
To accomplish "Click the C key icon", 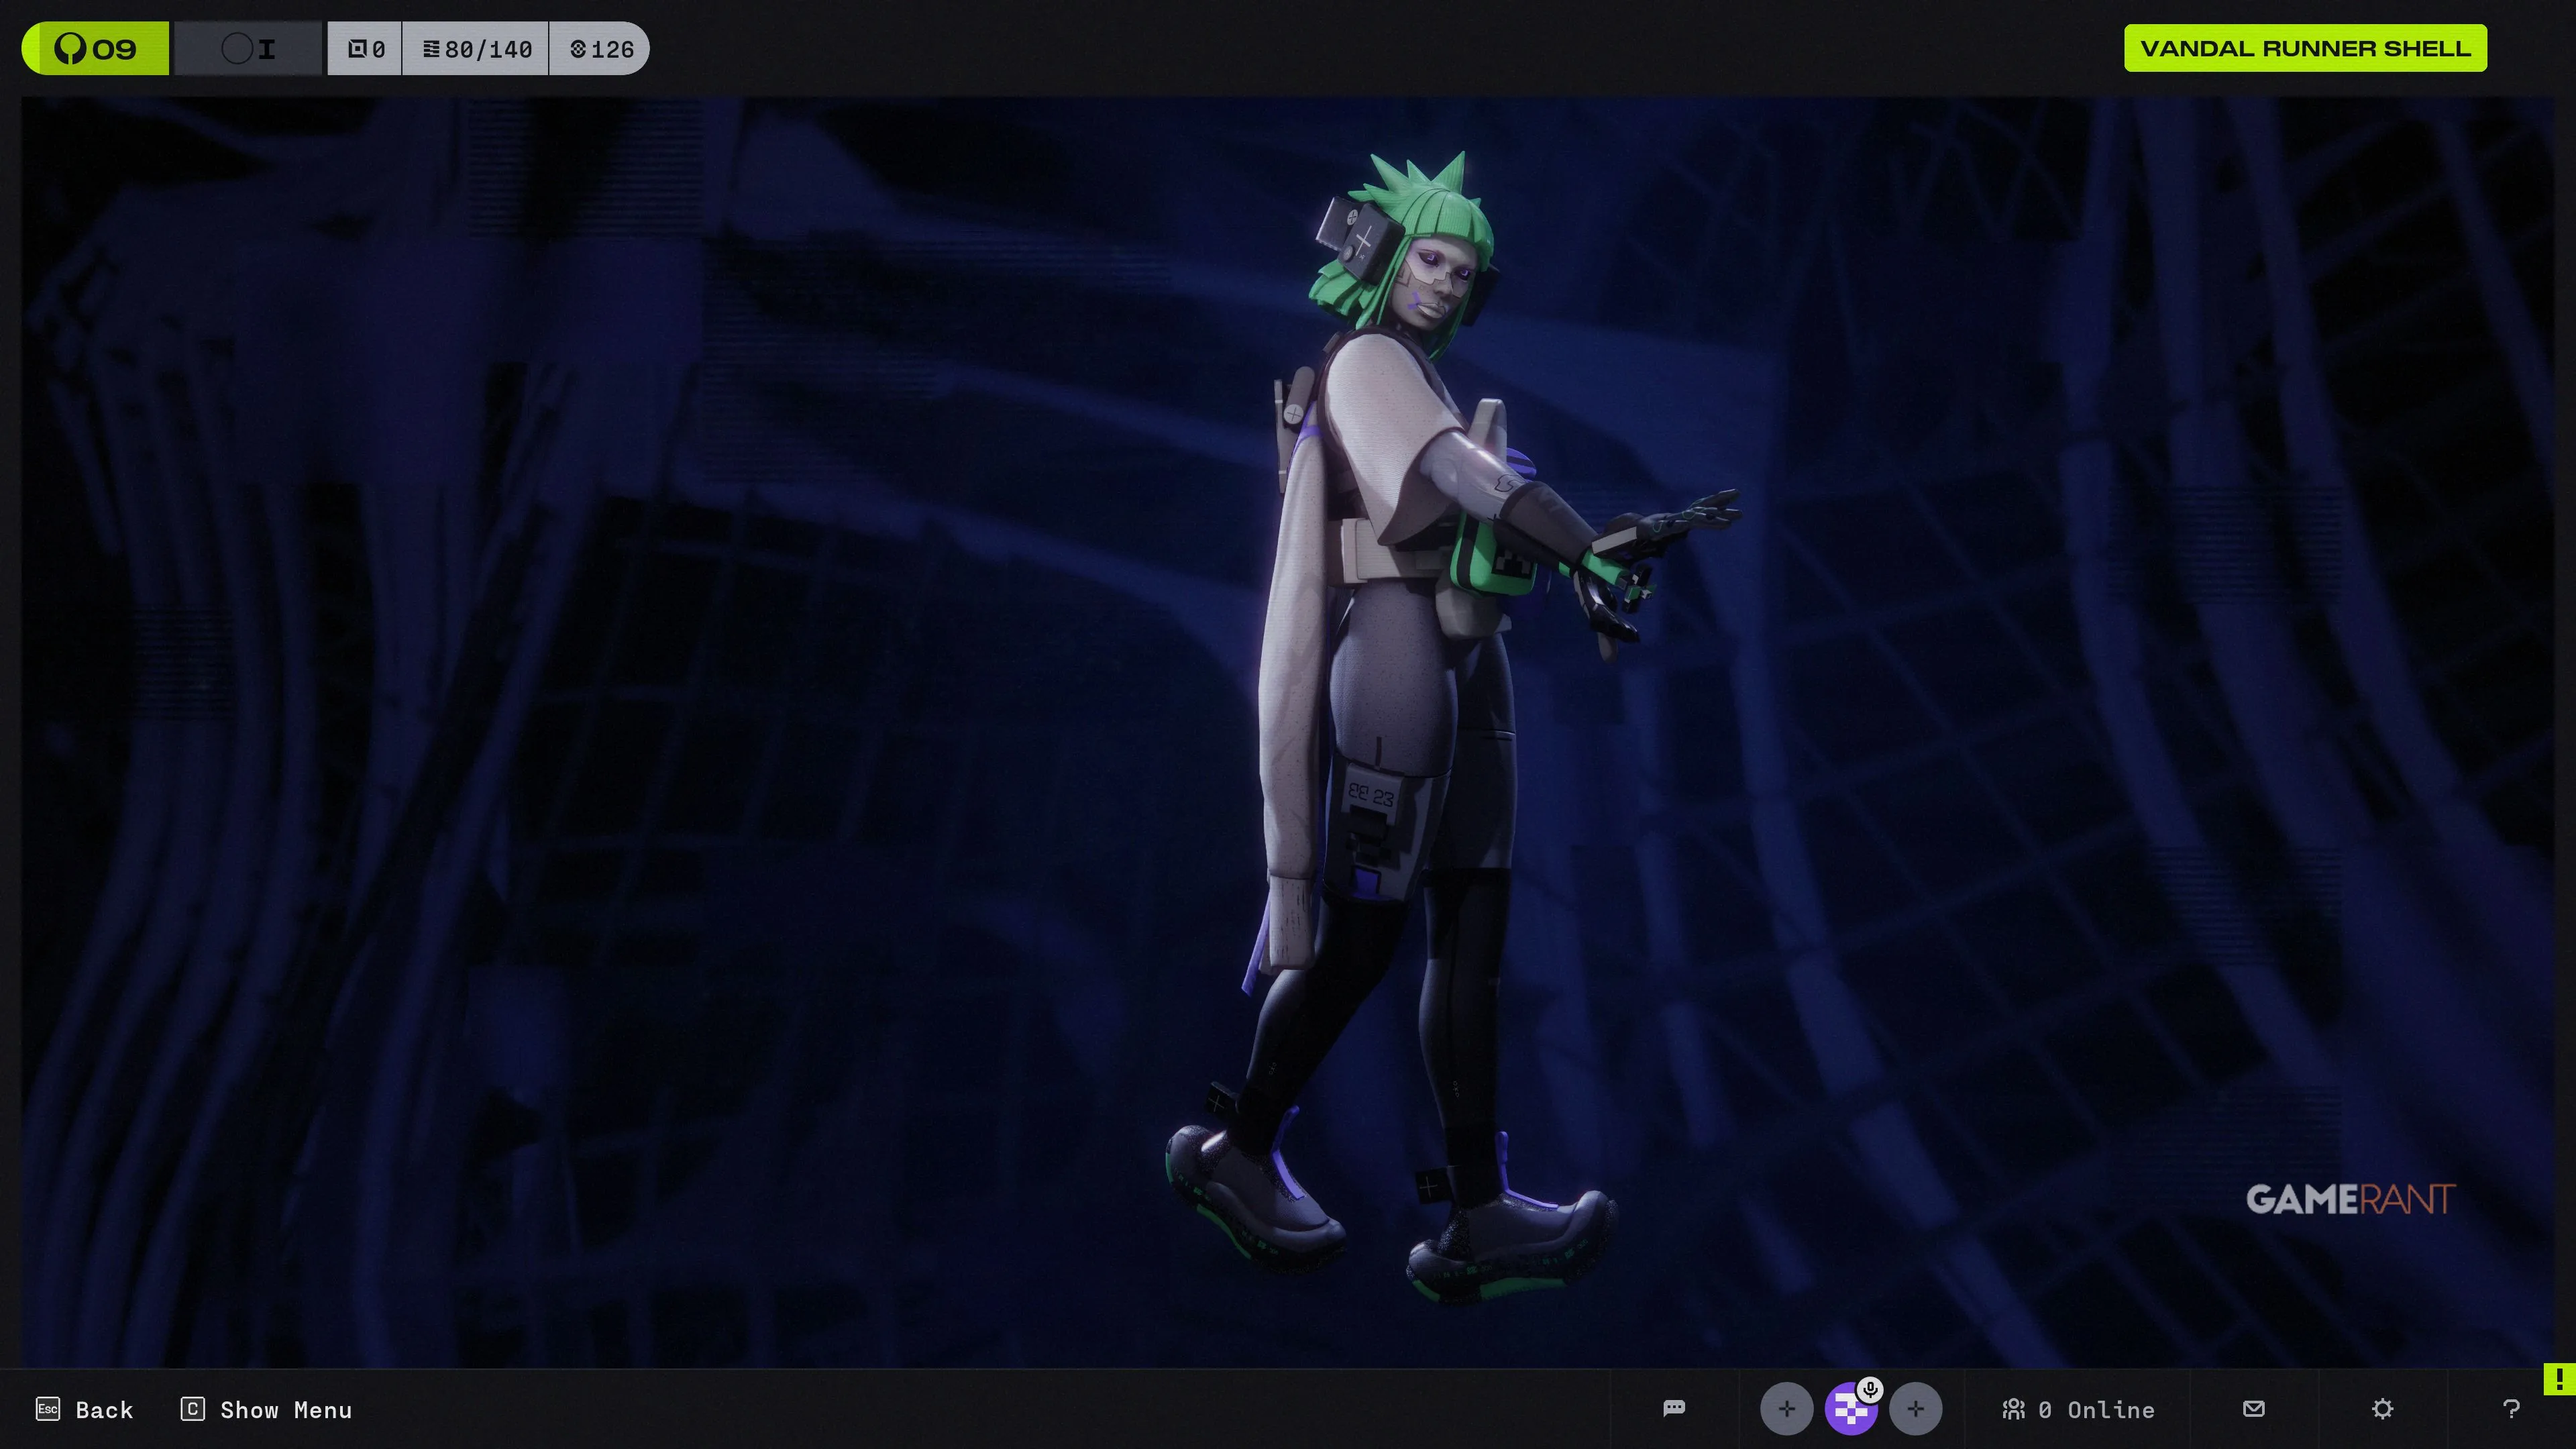I will [193, 1409].
